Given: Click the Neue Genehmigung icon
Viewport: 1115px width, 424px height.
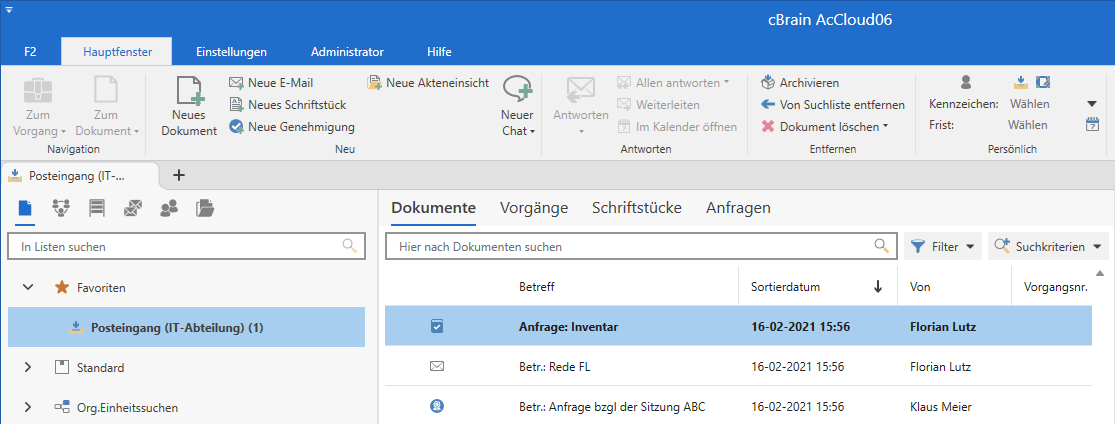Looking at the screenshot, I should (x=236, y=127).
